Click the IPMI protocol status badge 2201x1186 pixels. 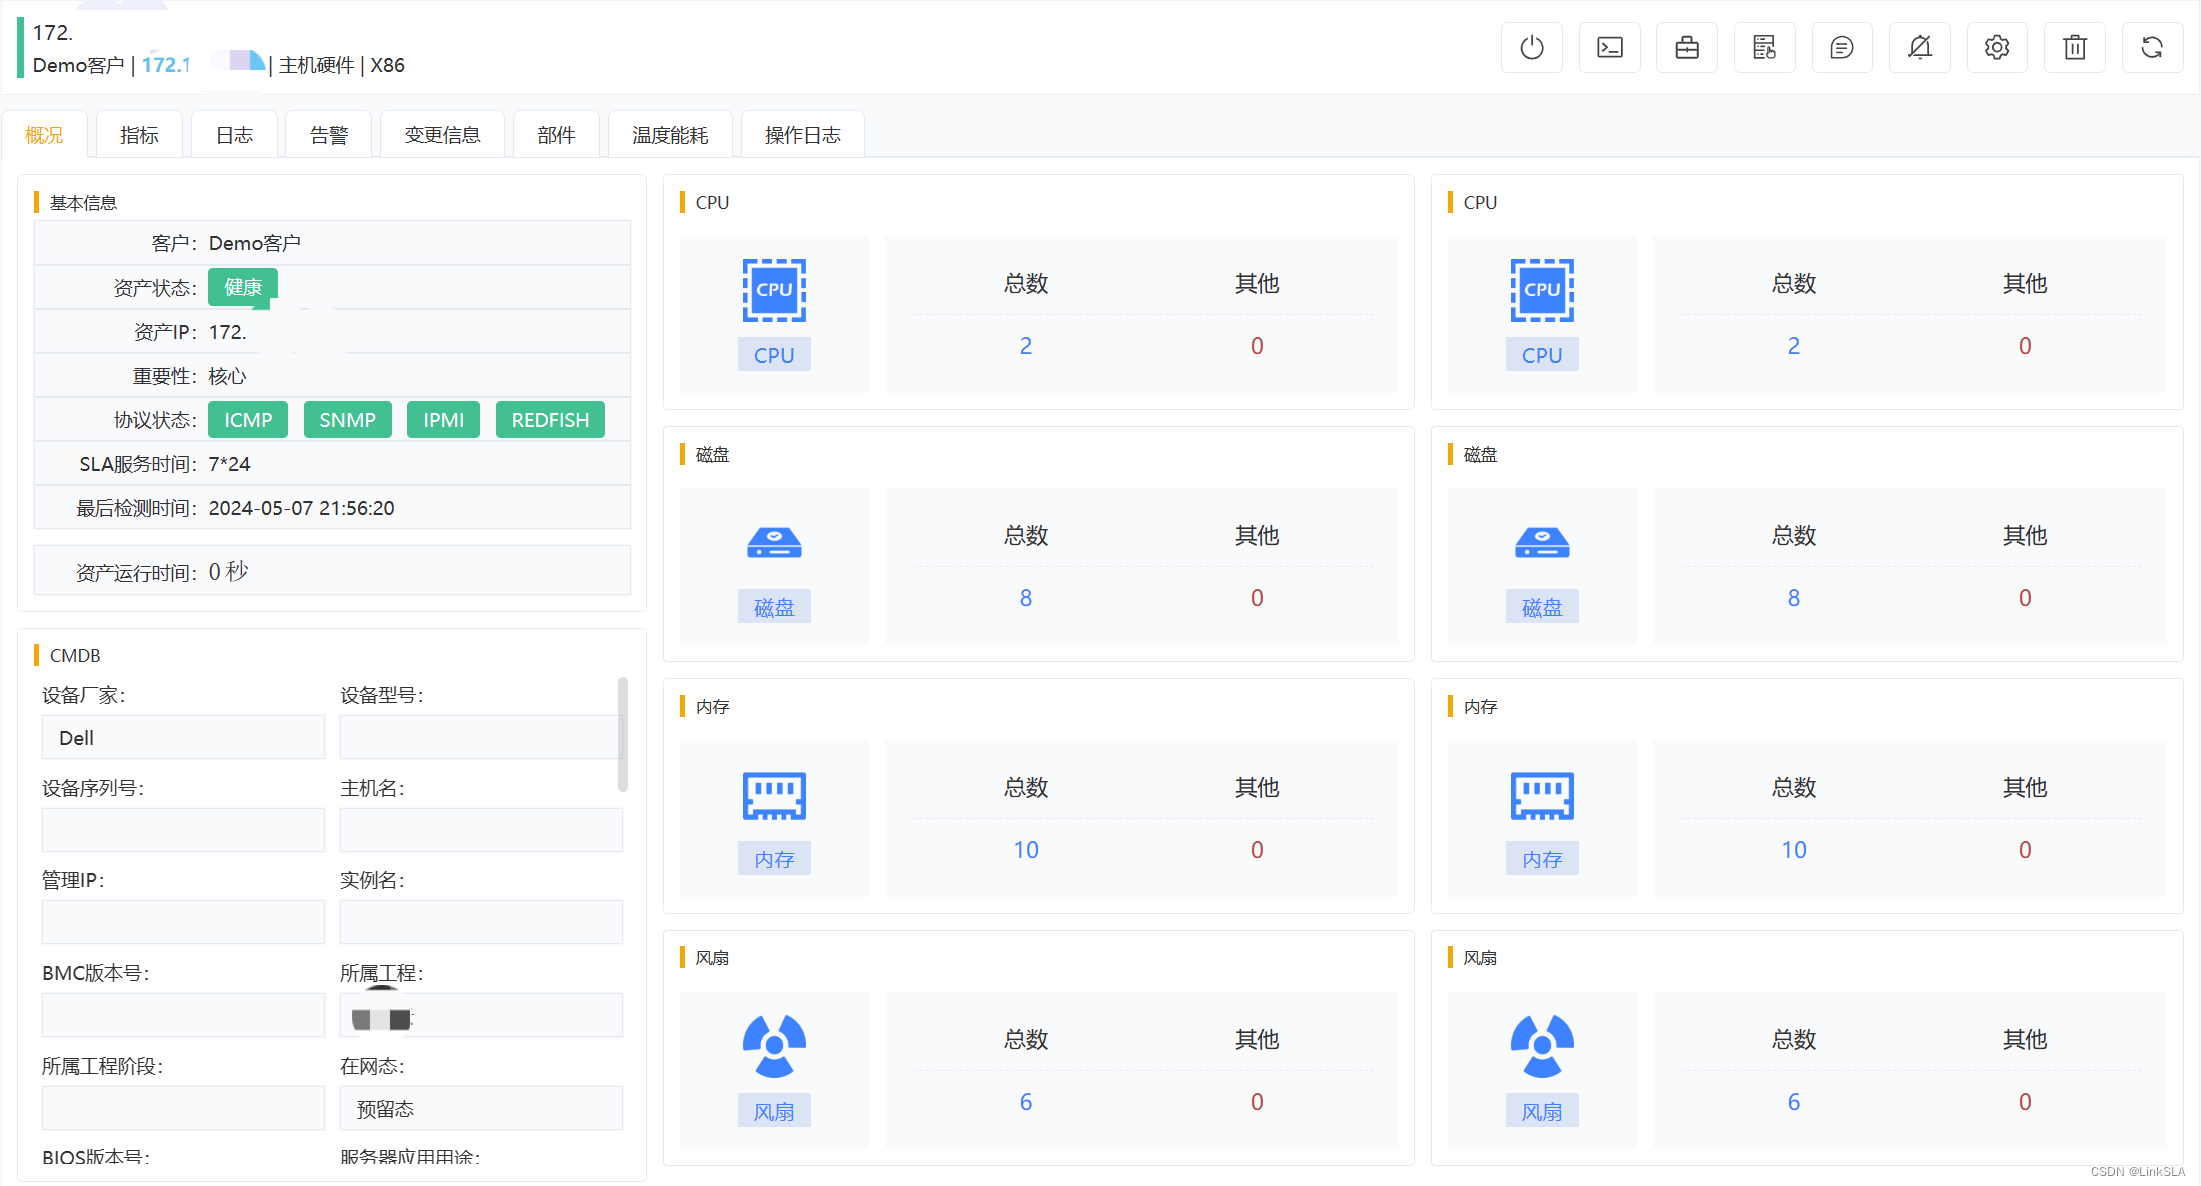click(443, 420)
